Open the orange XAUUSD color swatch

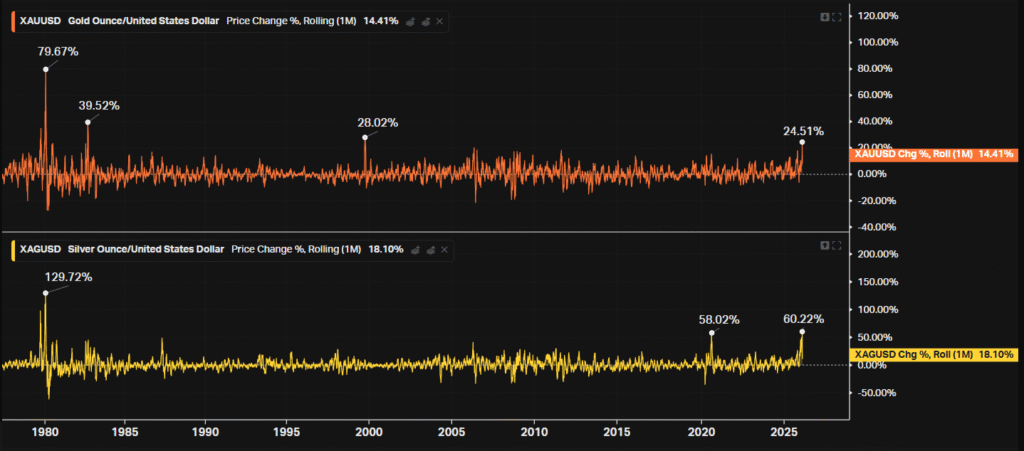point(12,20)
